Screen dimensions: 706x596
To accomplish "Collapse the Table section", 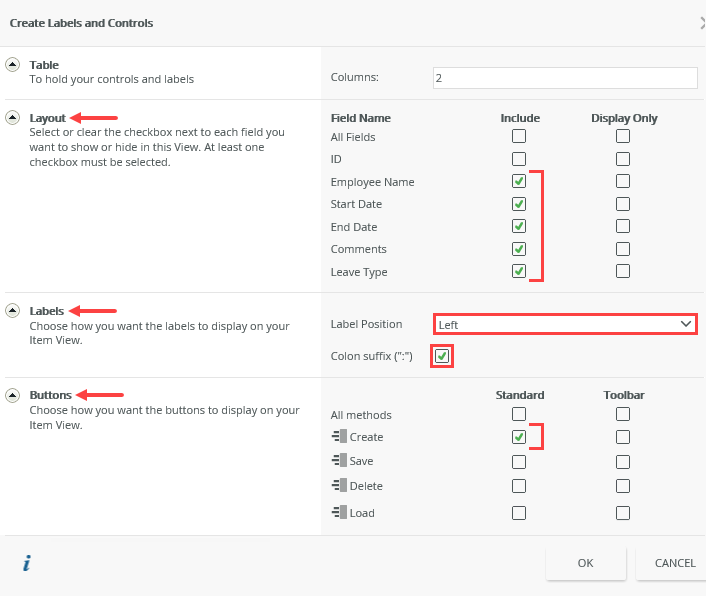I will click(x=13, y=65).
